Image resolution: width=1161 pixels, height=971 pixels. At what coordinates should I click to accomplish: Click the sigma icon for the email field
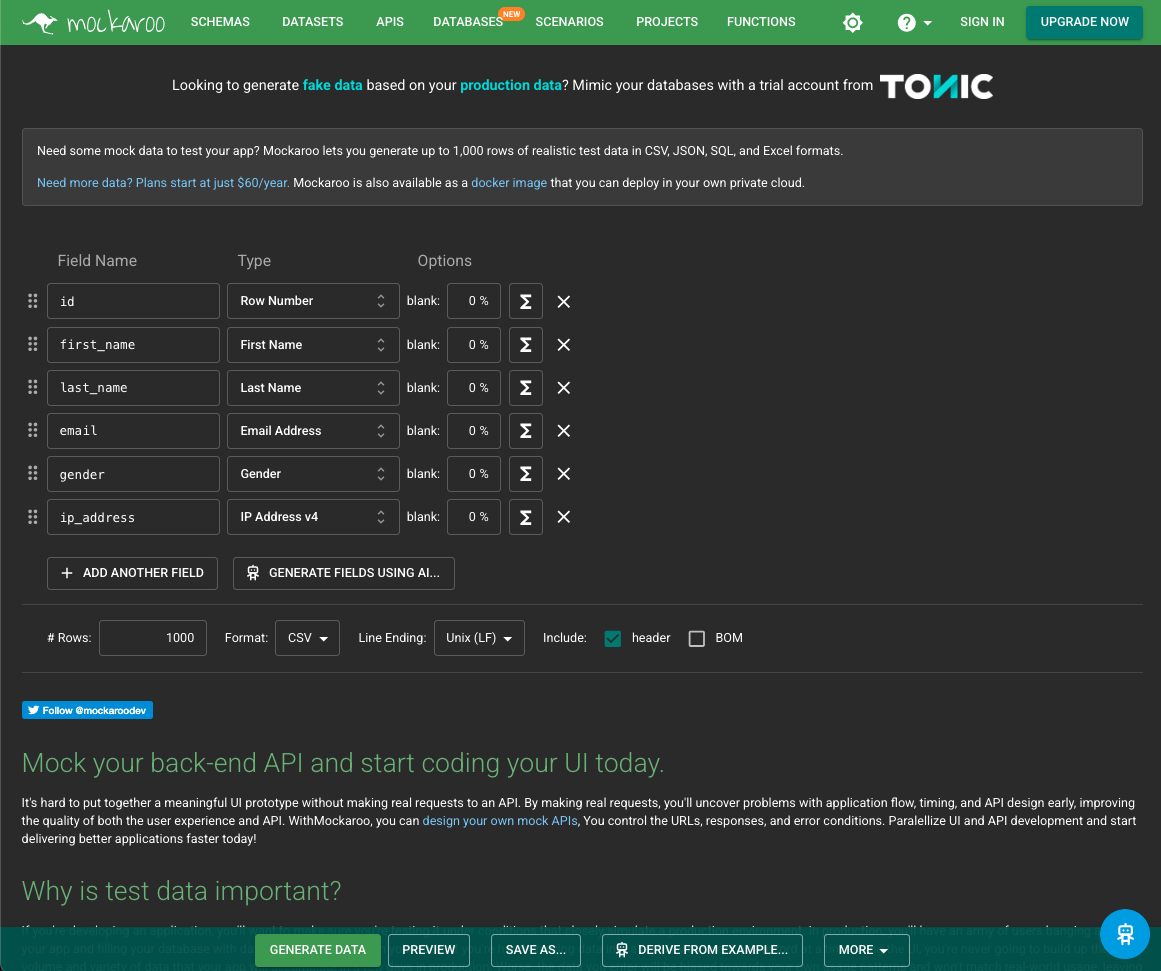tap(525, 431)
